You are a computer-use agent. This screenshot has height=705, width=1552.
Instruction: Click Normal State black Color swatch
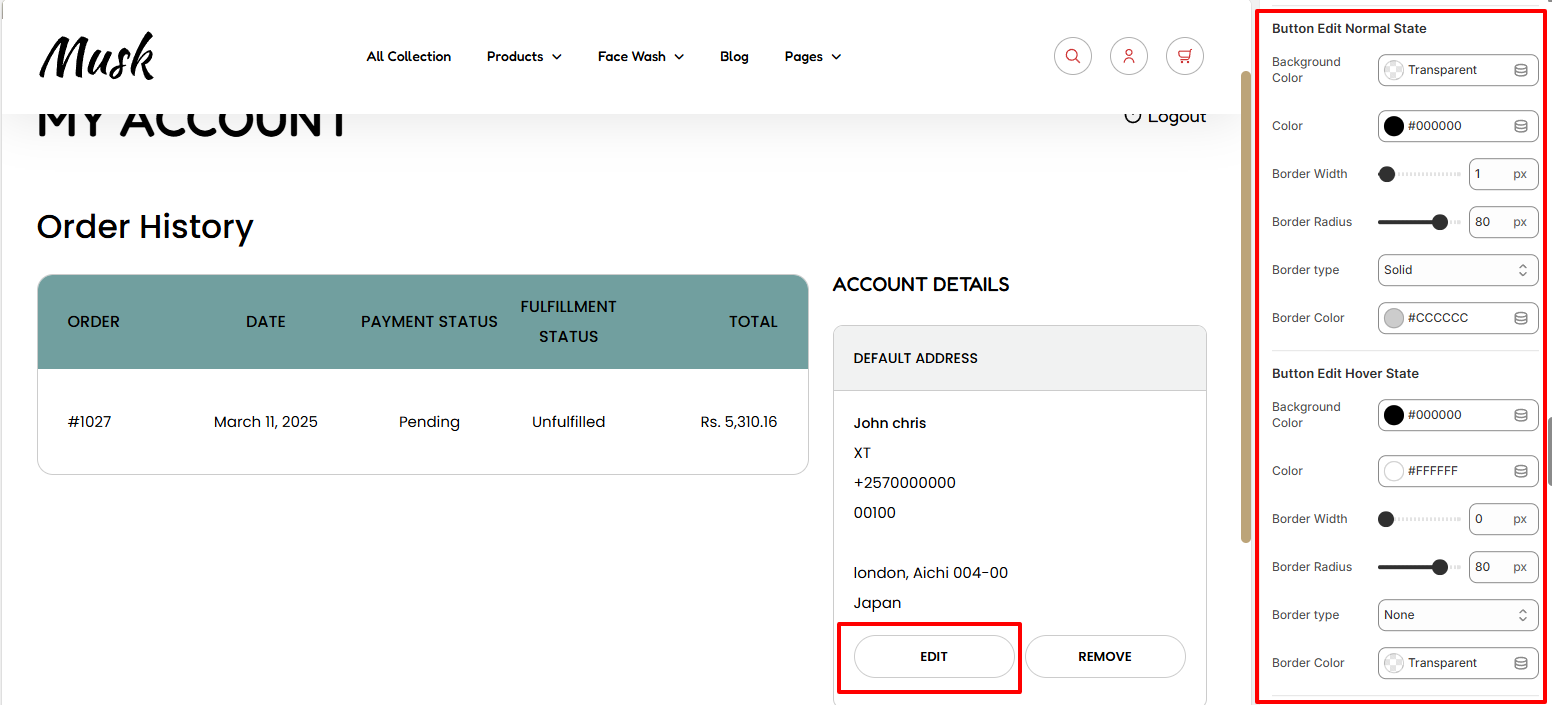click(1394, 126)
